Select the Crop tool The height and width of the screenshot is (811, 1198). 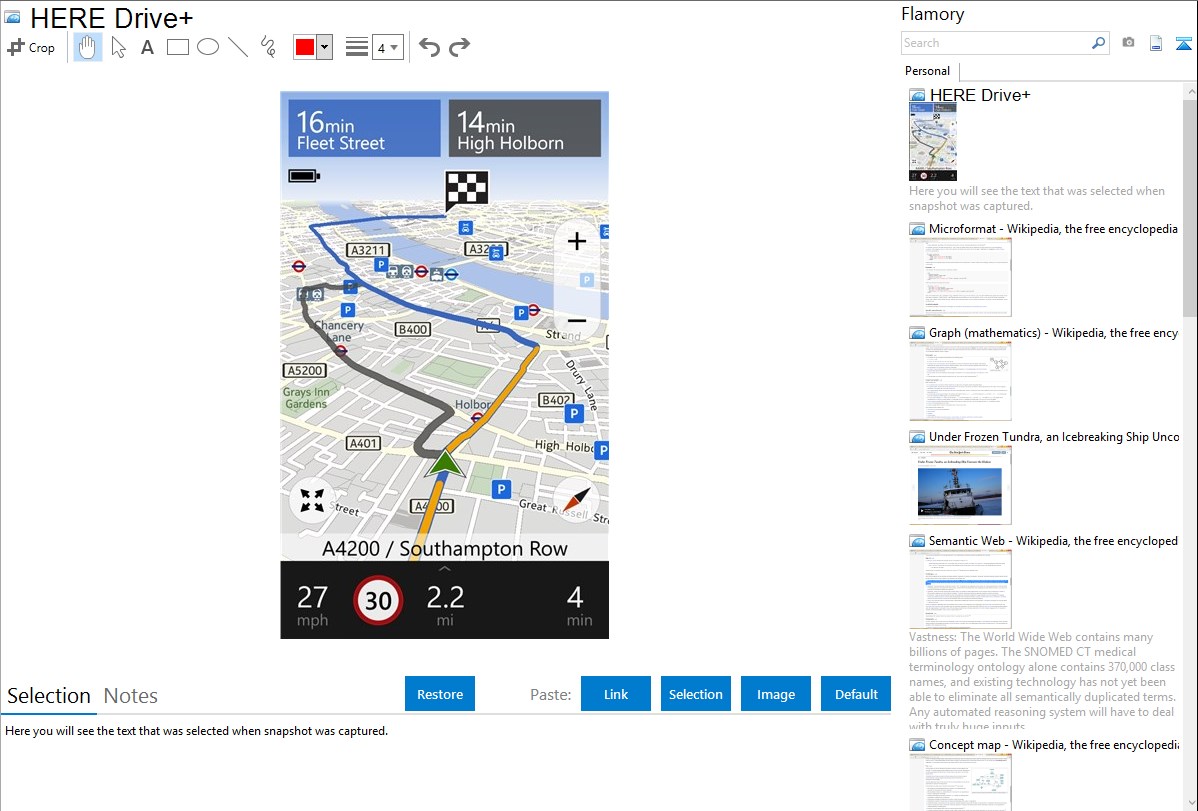pos(31,47)
